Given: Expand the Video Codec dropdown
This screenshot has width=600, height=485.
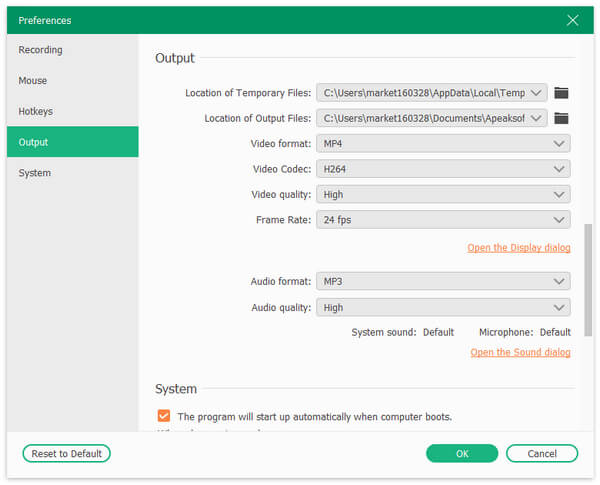Looking at the screenshot, I should tap(443, 169).
